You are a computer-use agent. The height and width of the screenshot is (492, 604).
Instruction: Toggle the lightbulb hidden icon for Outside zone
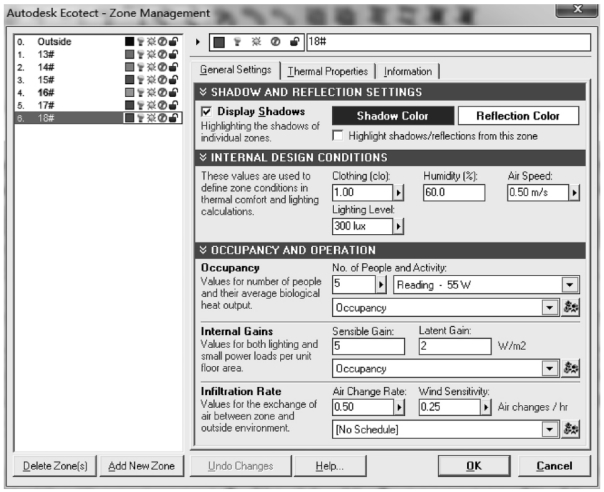[141, 42]
